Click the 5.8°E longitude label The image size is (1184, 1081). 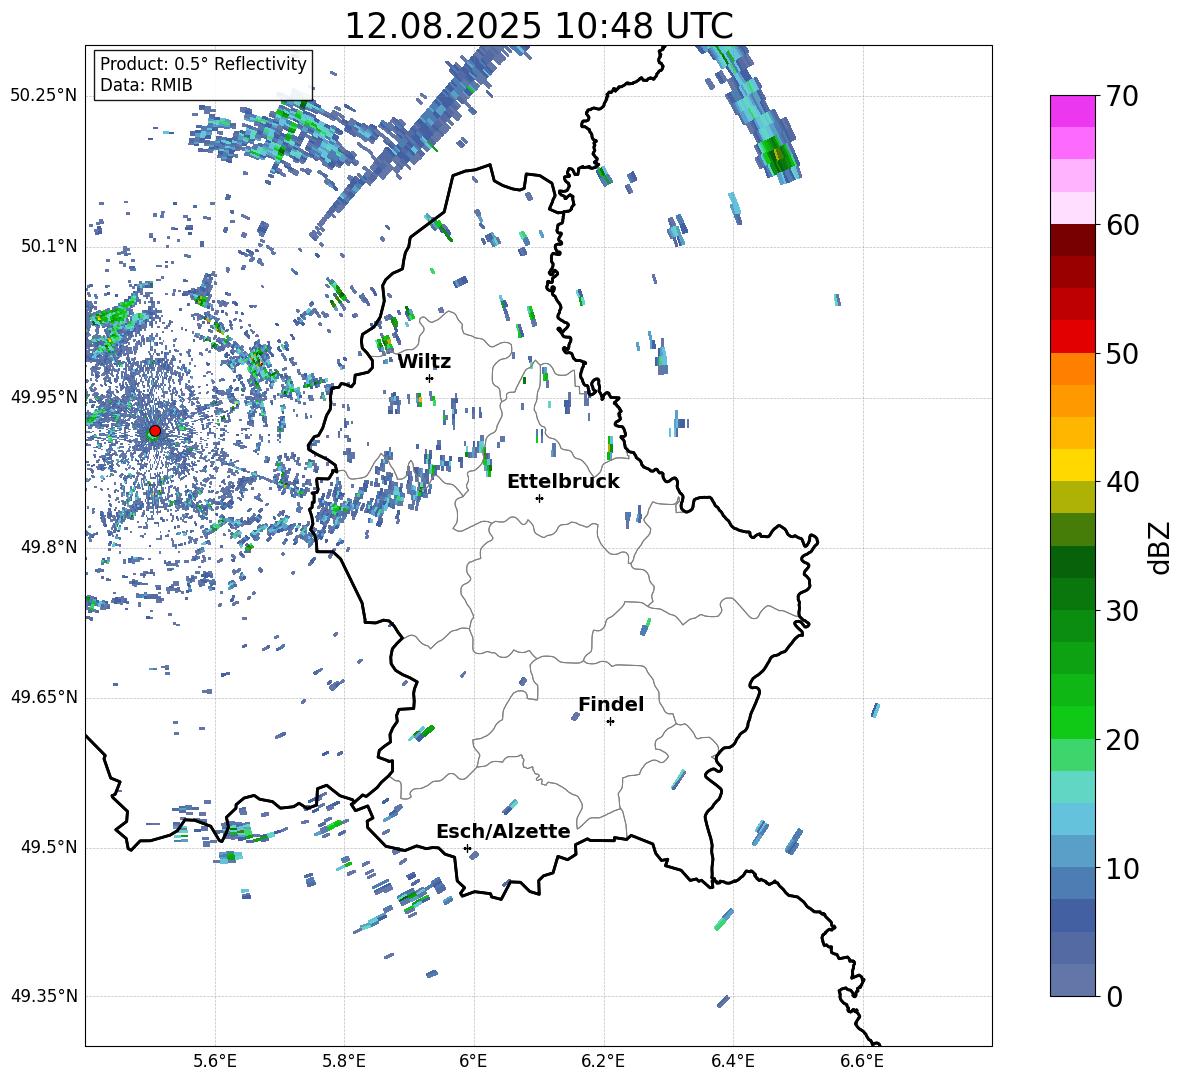[x=344, y=1061]
